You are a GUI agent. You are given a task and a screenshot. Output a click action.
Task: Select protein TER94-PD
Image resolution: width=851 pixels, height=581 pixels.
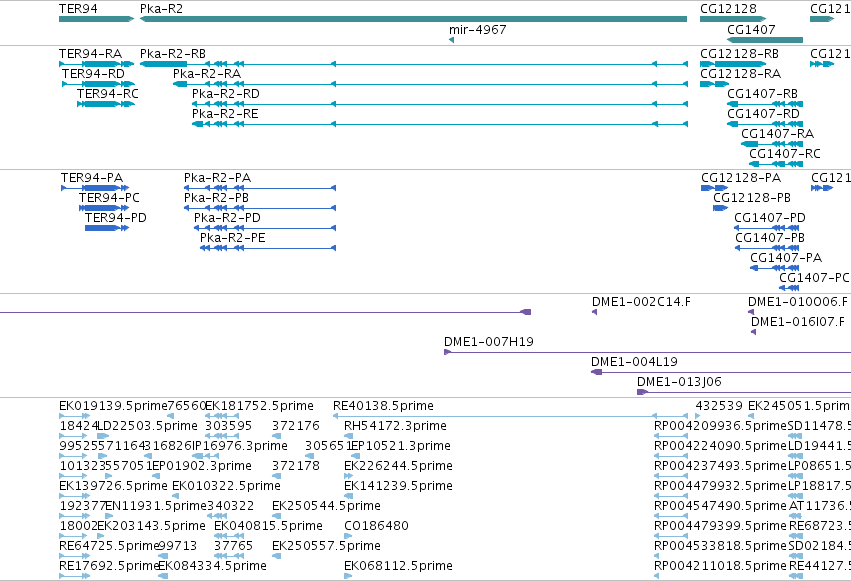click(x=107, y=228)
